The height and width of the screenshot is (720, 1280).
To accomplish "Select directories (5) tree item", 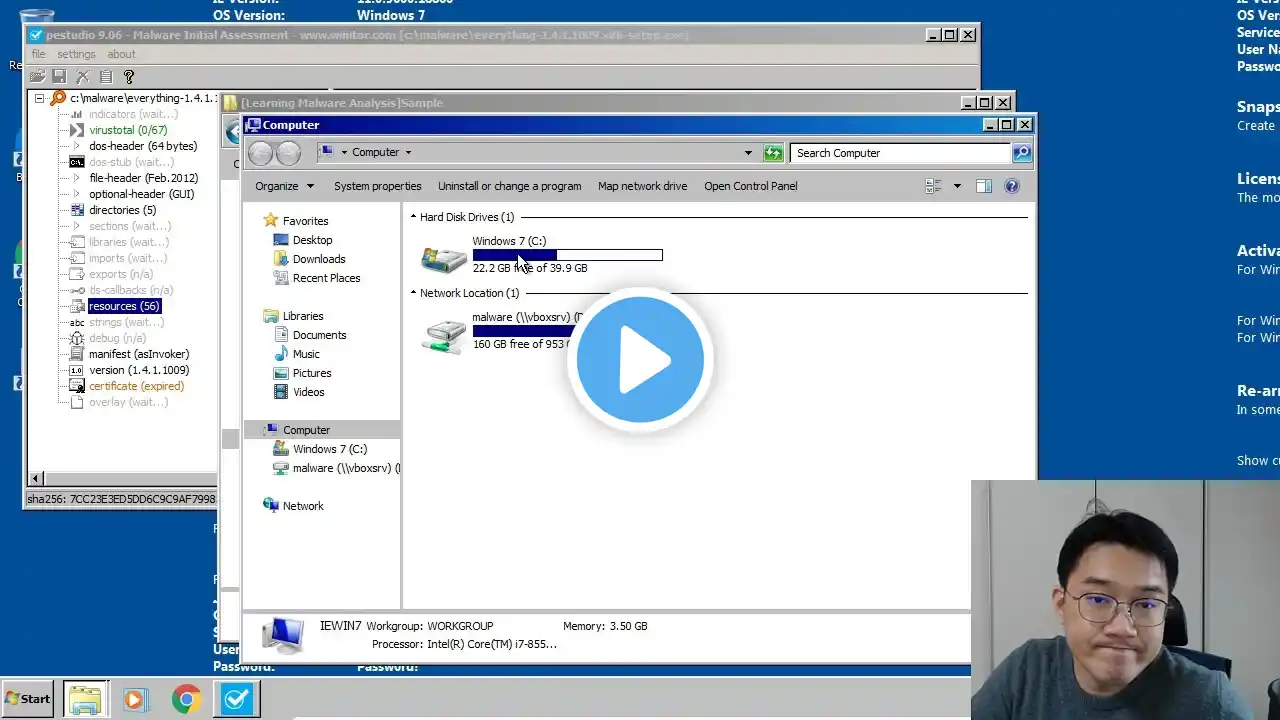I will tap(122, 210).
